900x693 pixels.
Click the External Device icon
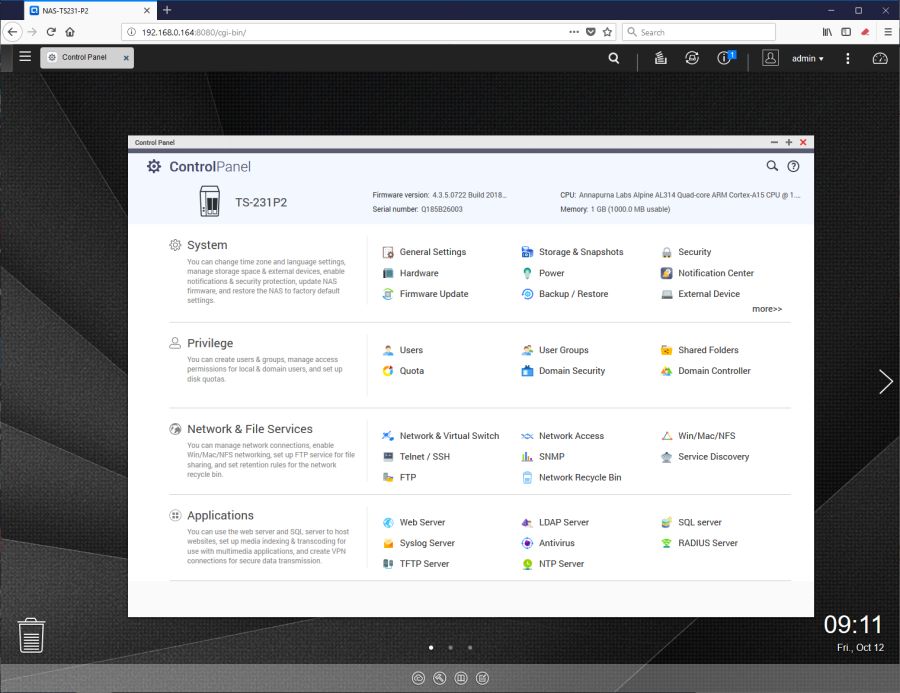tap(666, 294)
